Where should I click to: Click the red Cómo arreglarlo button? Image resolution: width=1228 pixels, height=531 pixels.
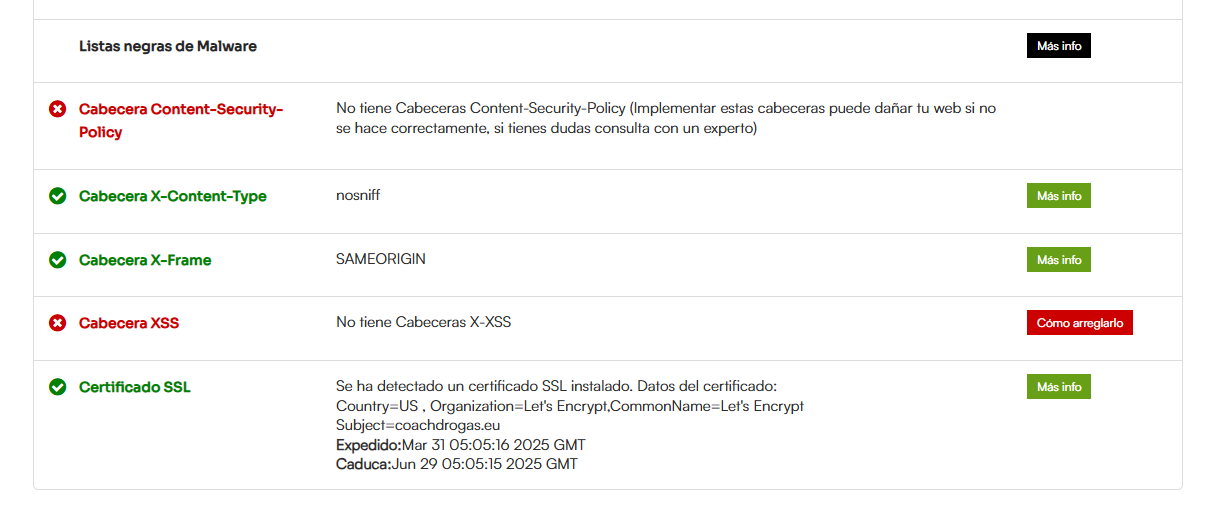pos(1079,323)
